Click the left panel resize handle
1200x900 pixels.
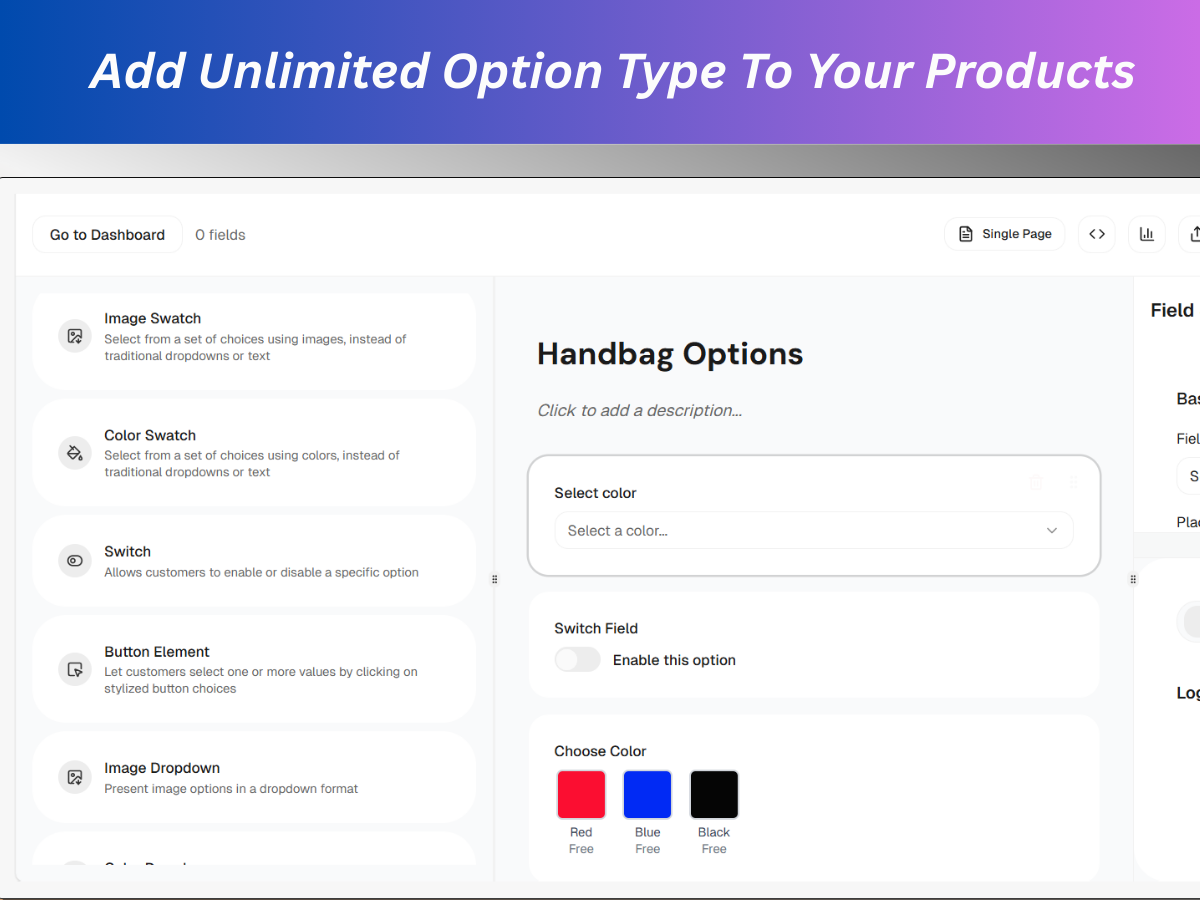coord(495,579)
